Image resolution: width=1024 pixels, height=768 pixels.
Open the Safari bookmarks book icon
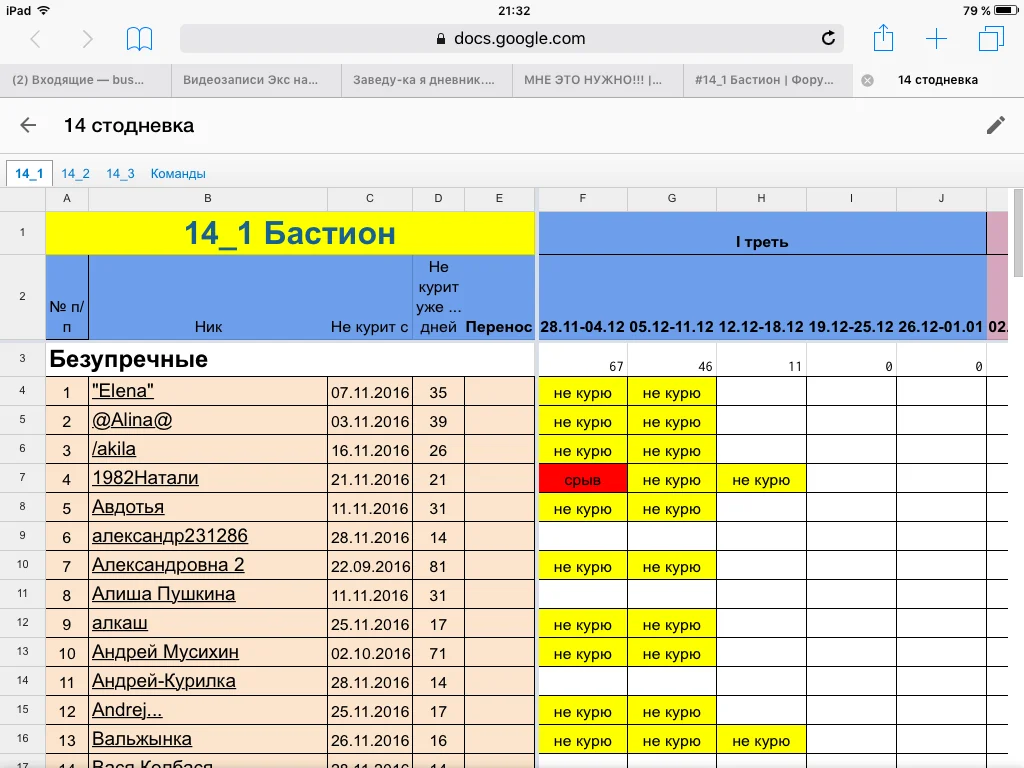139,39
